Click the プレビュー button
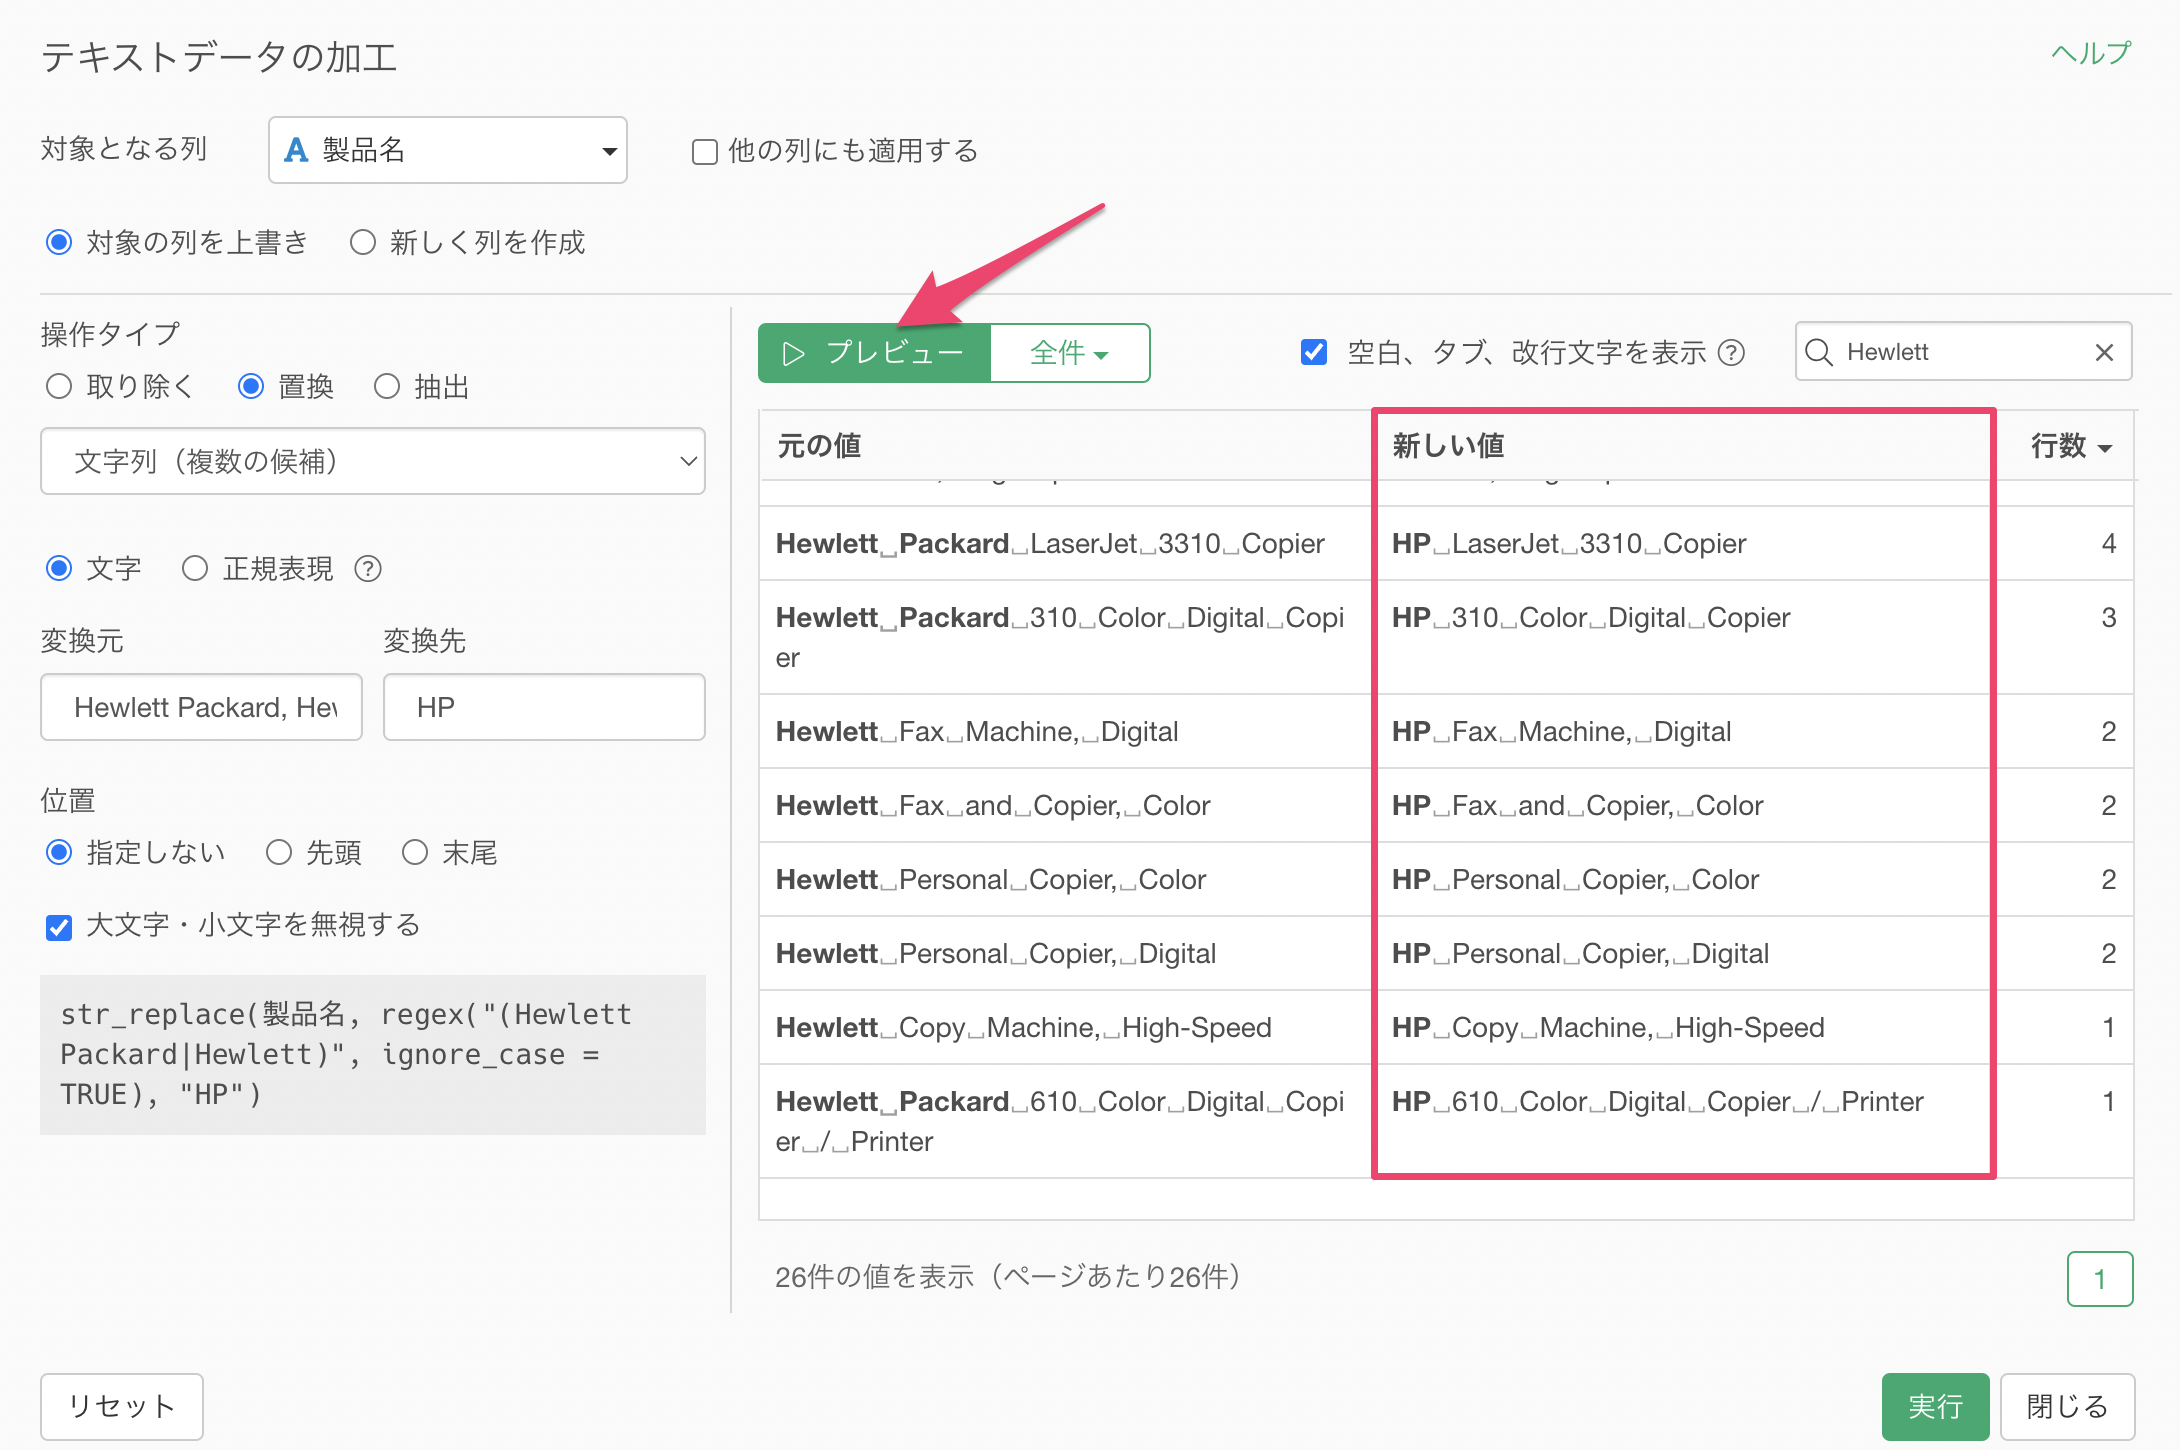The width and height of the screenshot is (2180, 1450). coord(874,353)
